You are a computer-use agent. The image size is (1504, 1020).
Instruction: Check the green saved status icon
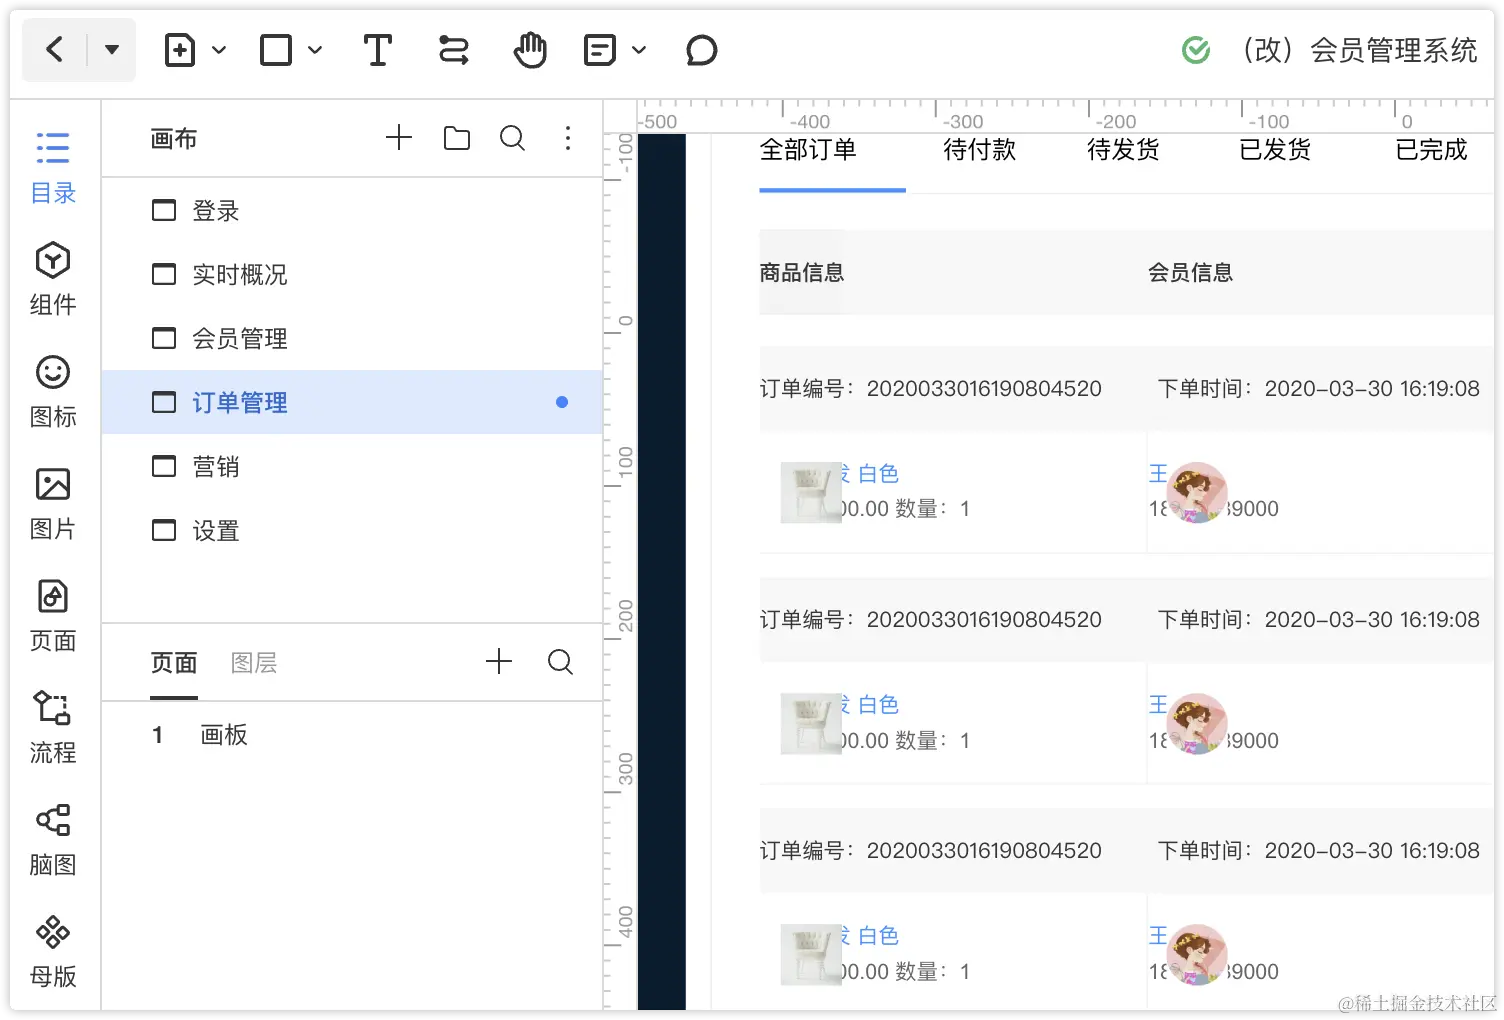1196,50
